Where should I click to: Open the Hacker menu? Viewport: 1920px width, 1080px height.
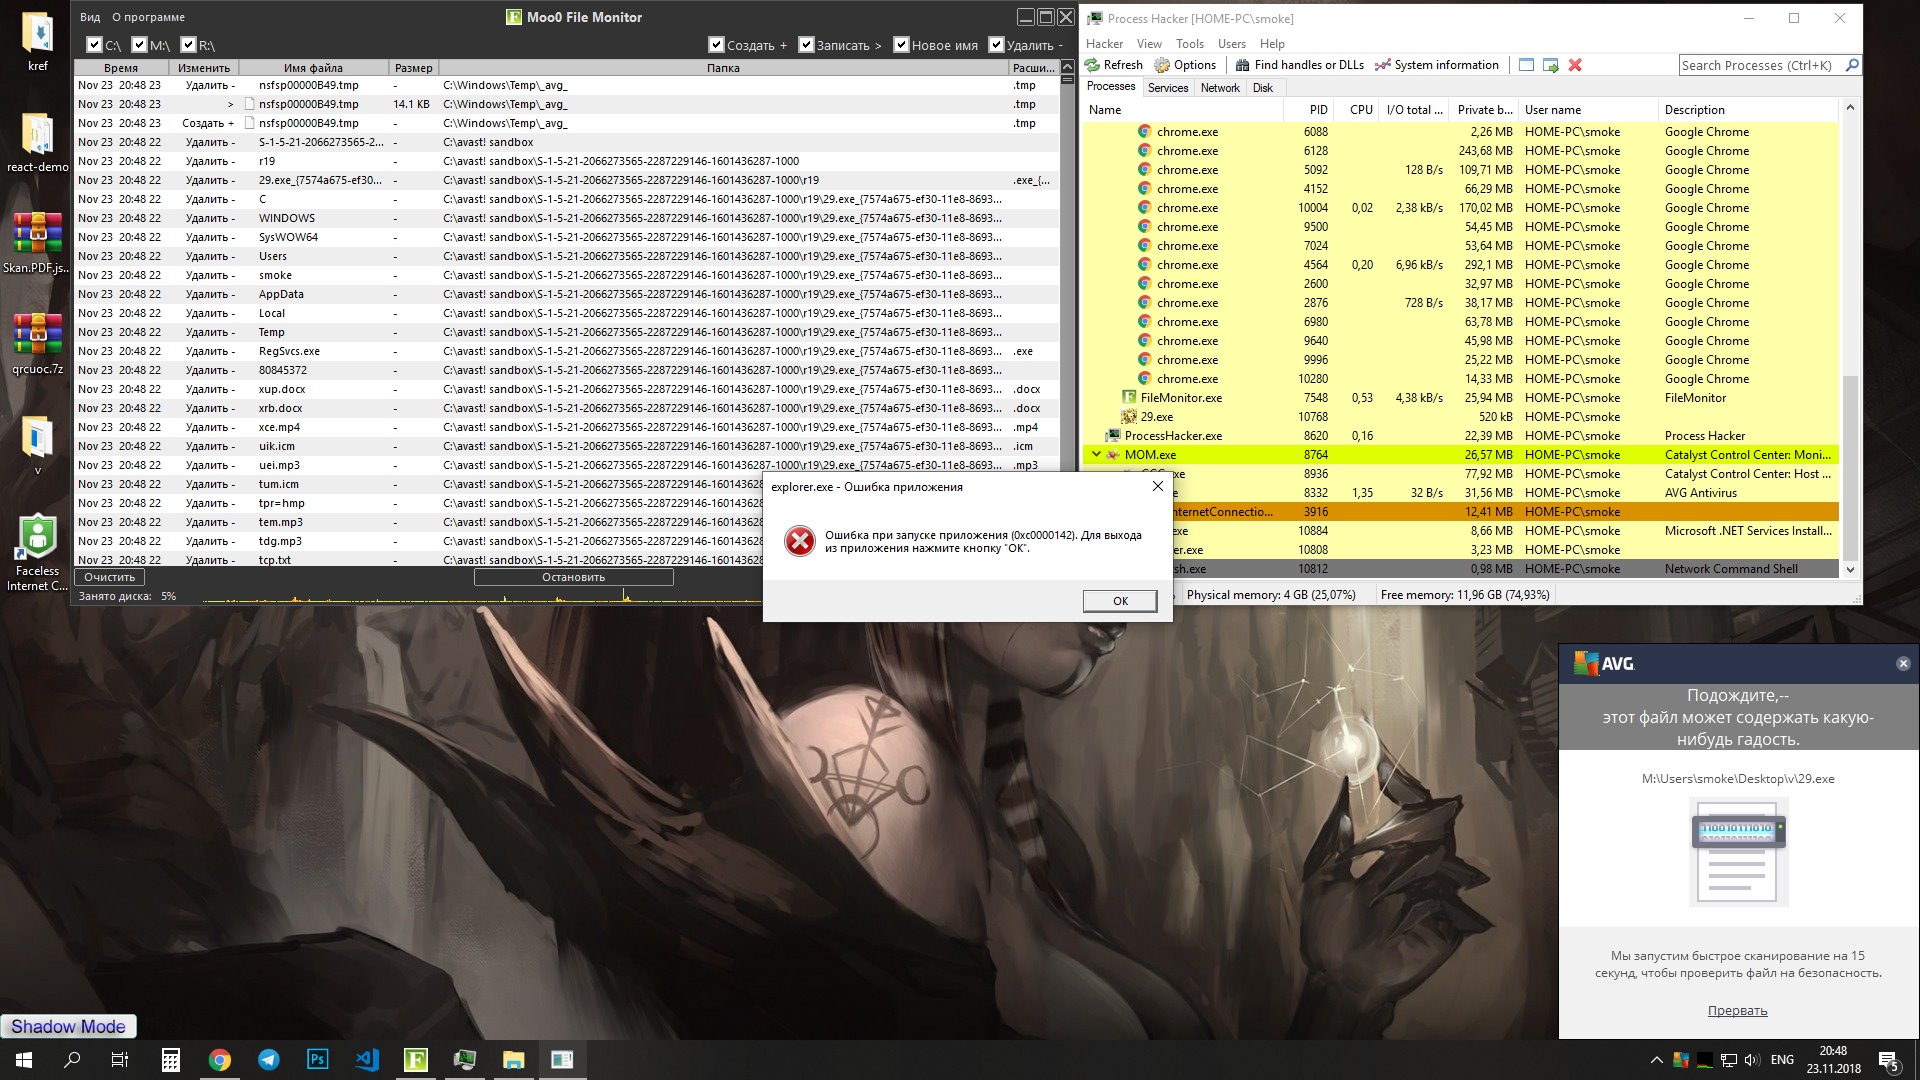(1104, 44)
